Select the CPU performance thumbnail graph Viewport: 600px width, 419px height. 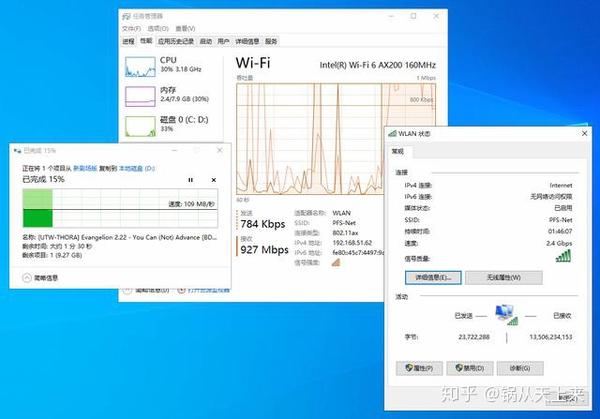click(140, 67)
